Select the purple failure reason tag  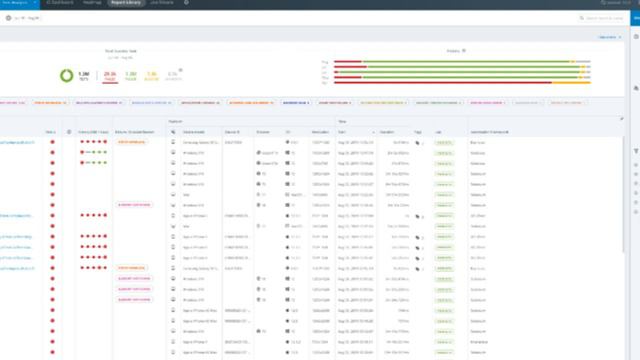98,103
